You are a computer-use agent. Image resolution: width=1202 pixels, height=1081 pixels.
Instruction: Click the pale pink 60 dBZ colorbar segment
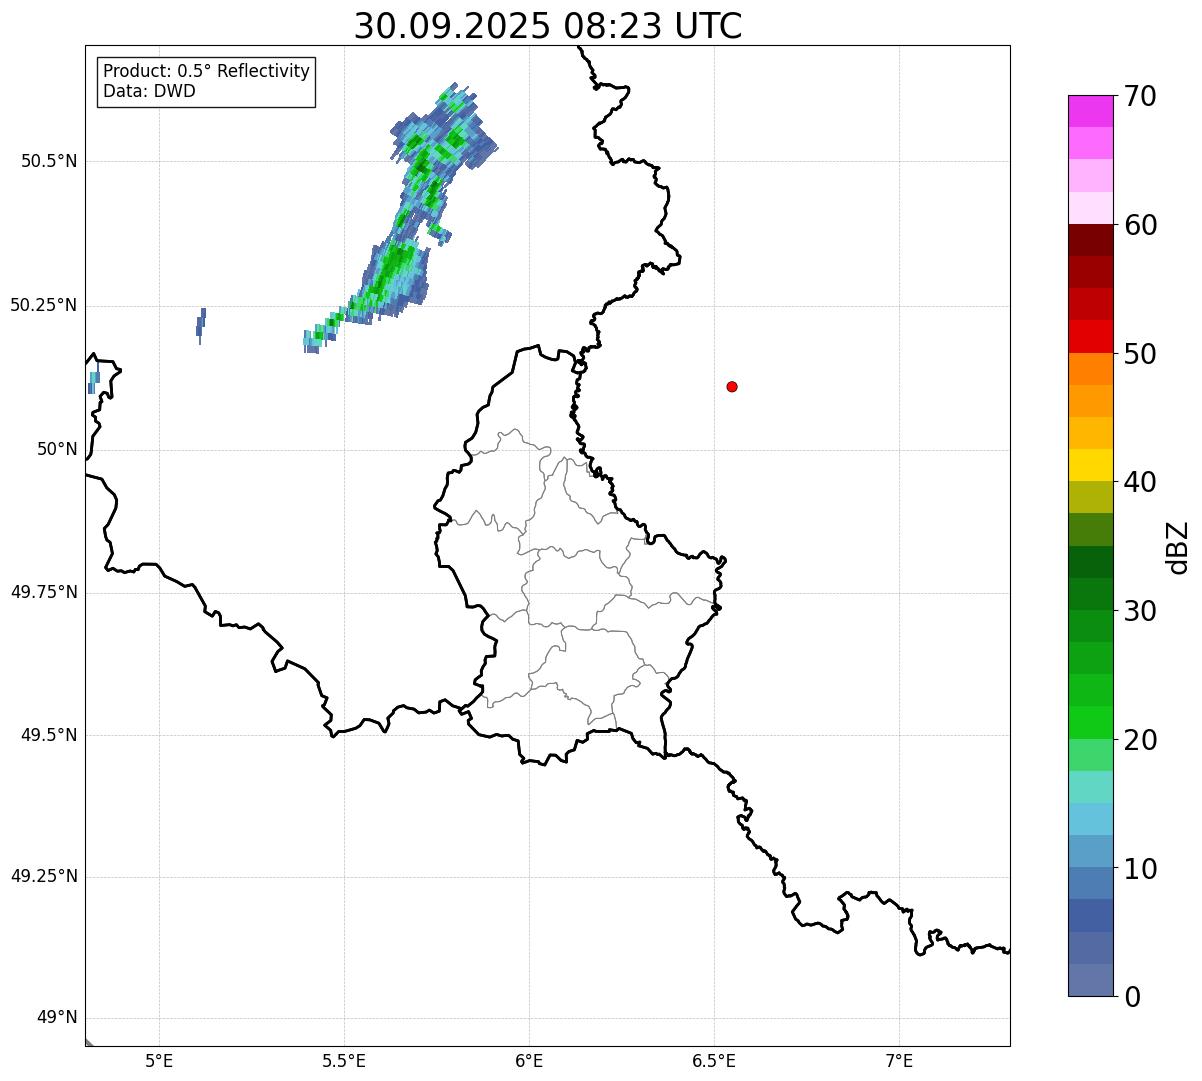click(x=1093, y=208)
